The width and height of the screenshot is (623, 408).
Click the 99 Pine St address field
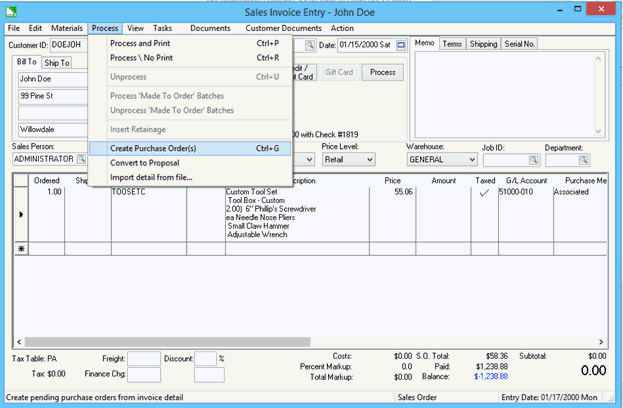[53, 96]
